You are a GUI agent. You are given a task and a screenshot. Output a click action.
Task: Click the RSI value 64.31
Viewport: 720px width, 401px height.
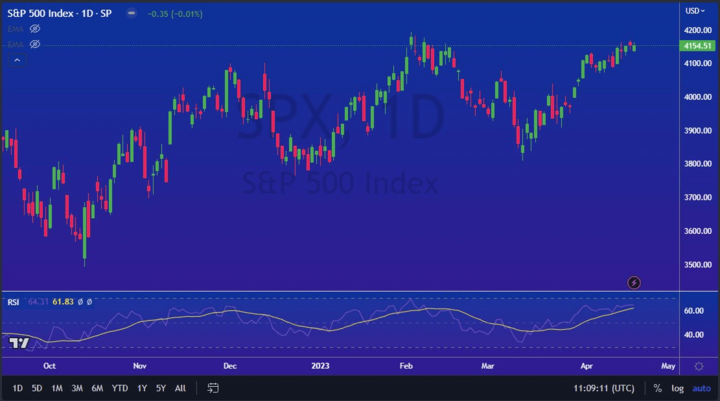pos(38,302)
